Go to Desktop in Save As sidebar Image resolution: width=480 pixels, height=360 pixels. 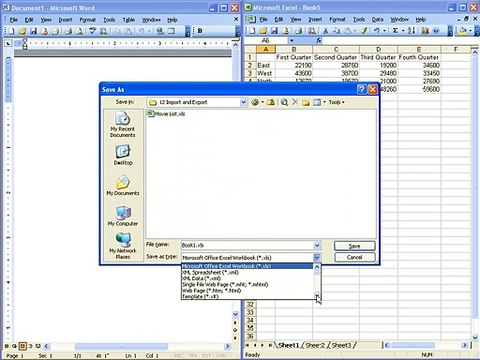tap(123, 155)
